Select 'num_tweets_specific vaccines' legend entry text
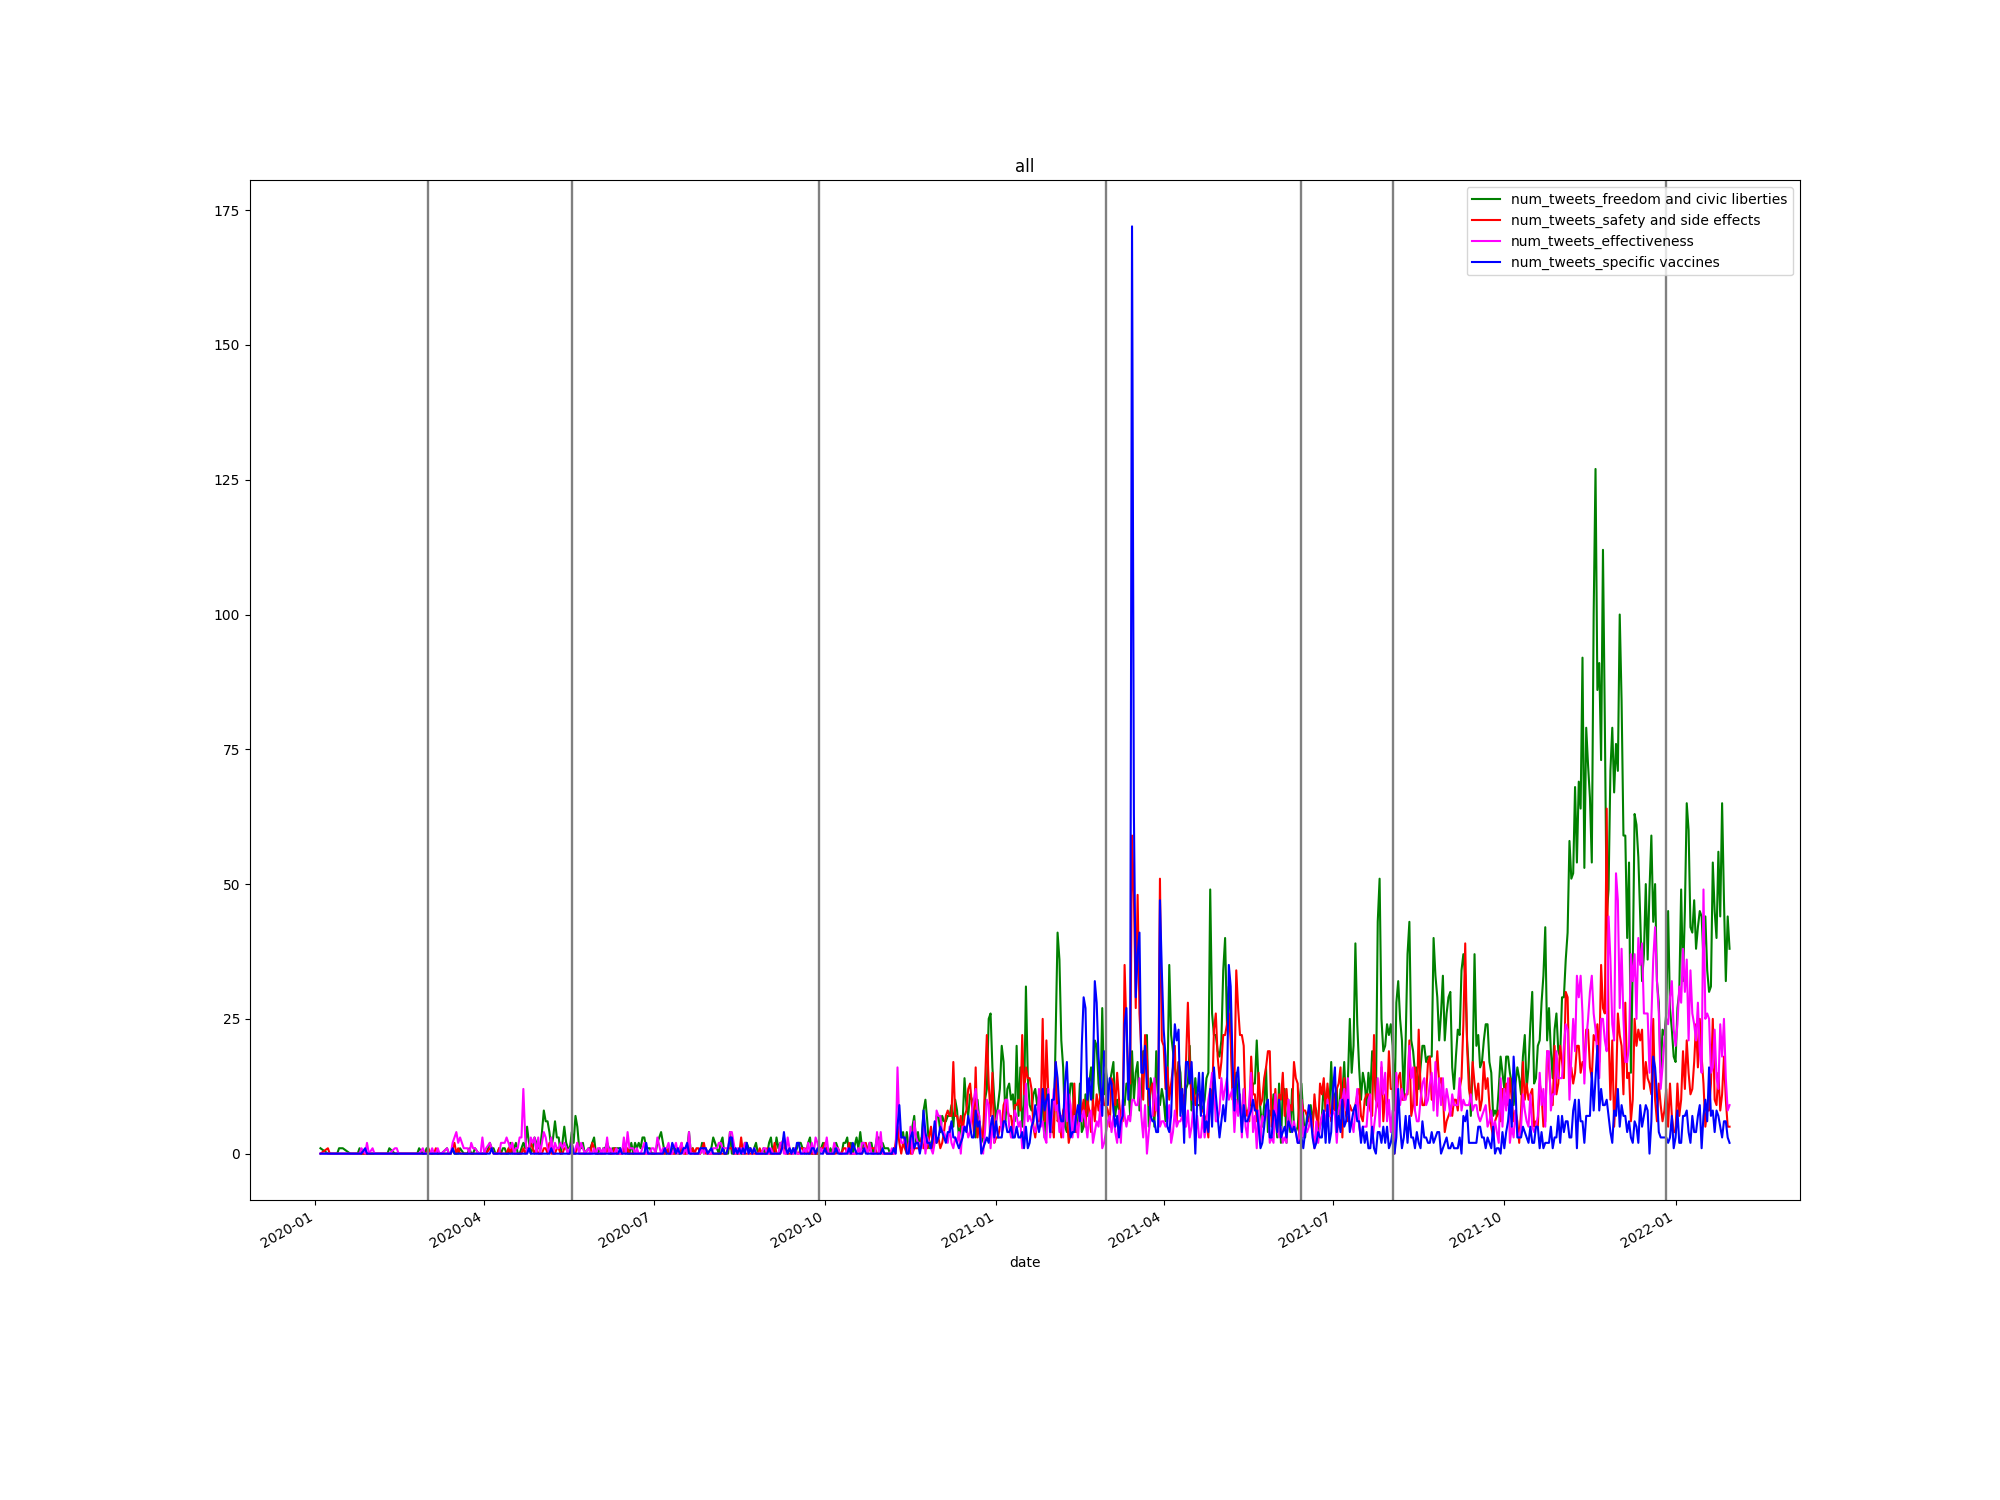2000x1500 pixels. (1615, 263)
